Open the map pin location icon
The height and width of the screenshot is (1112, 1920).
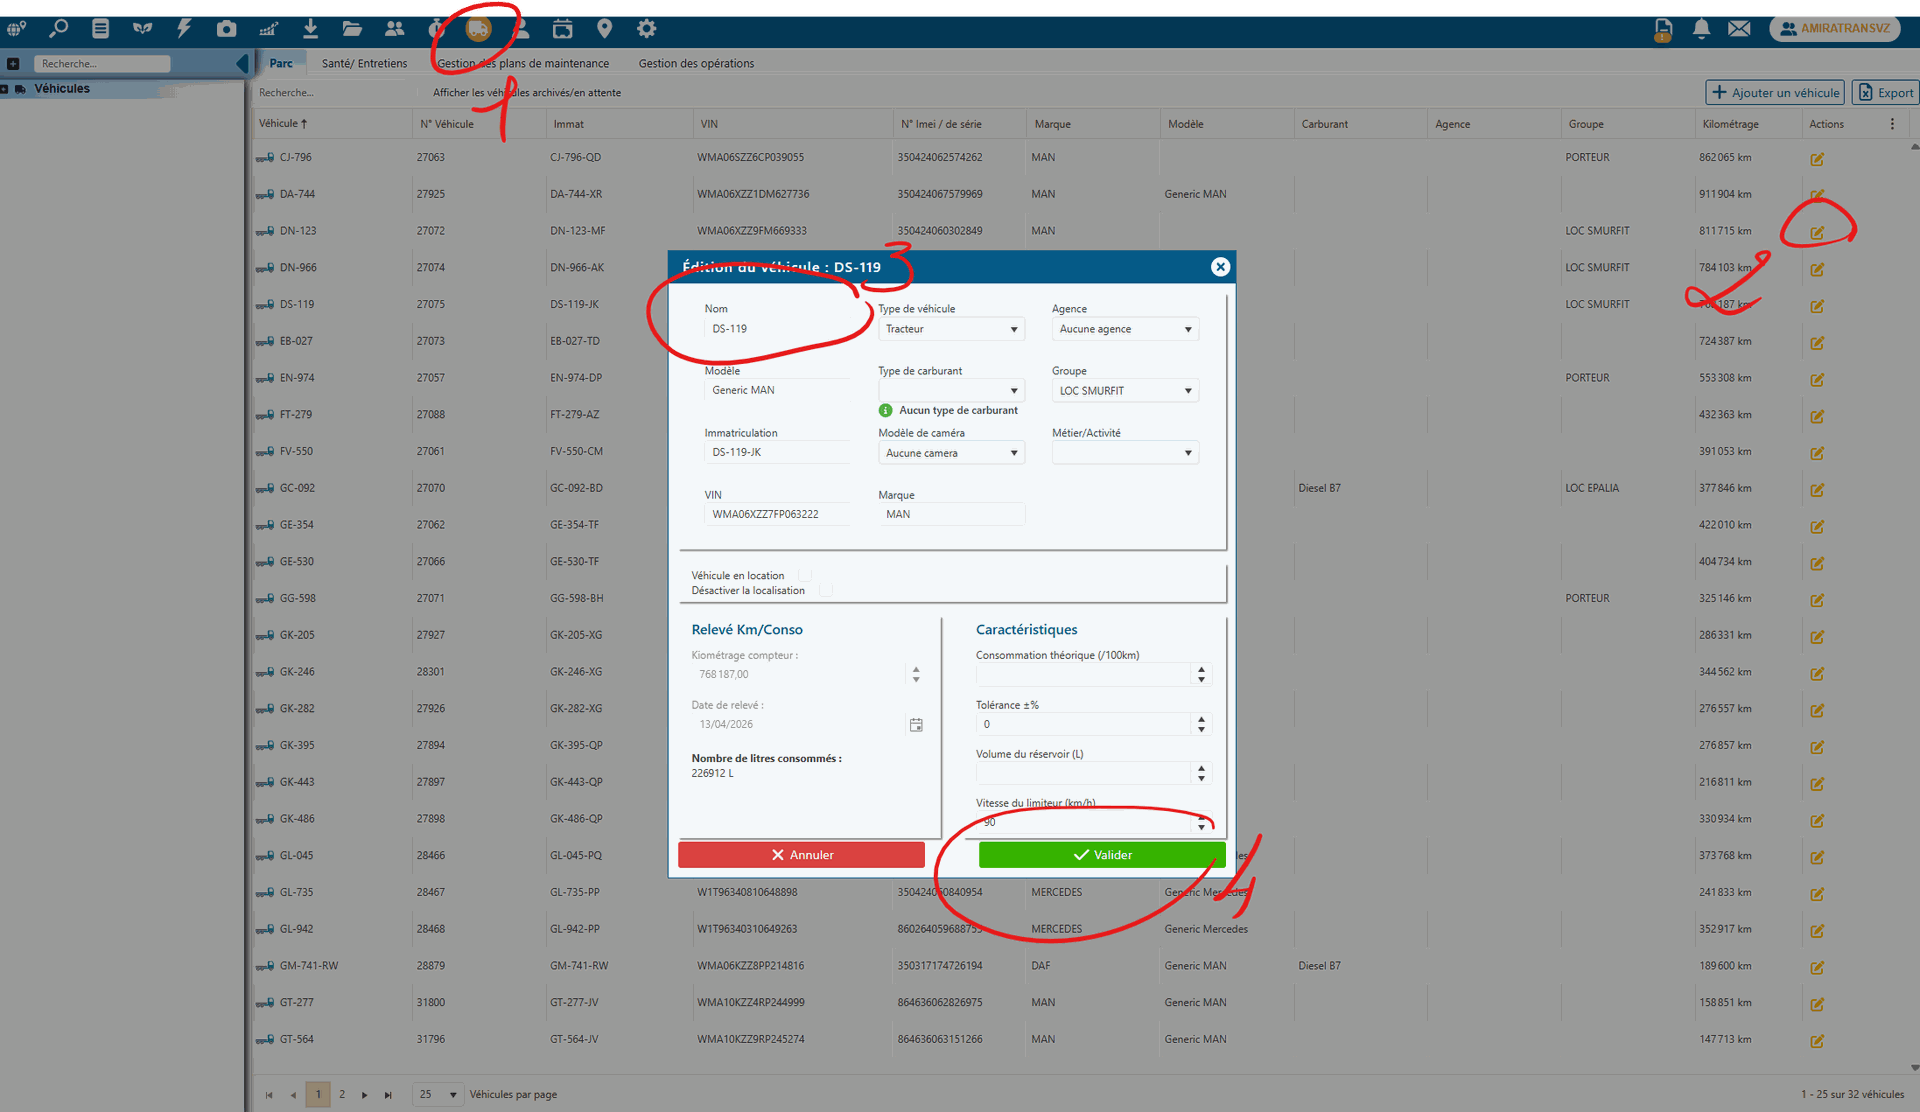click(x=604, y=29)
